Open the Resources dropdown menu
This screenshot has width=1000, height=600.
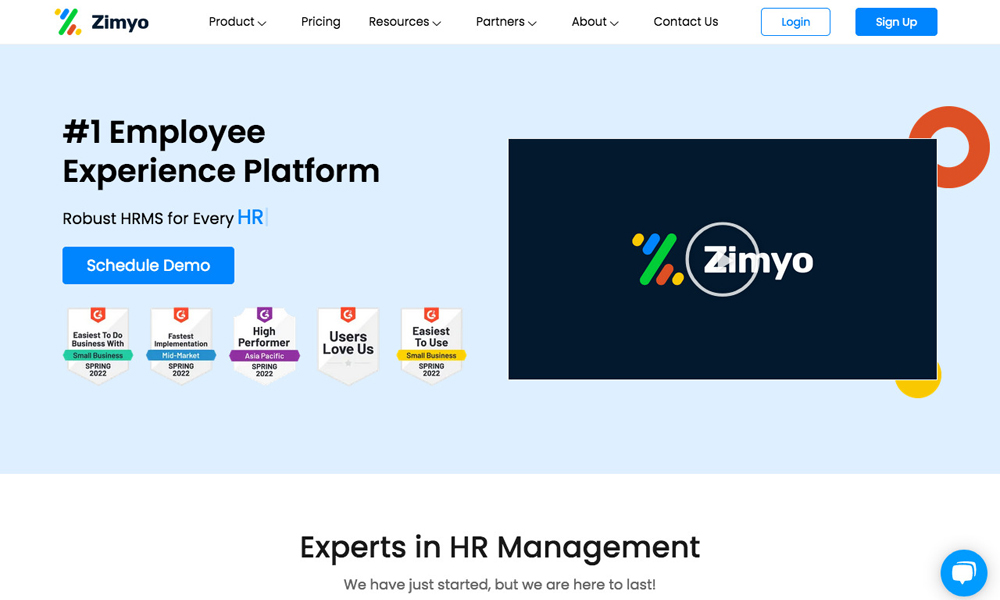pos(404,22)
